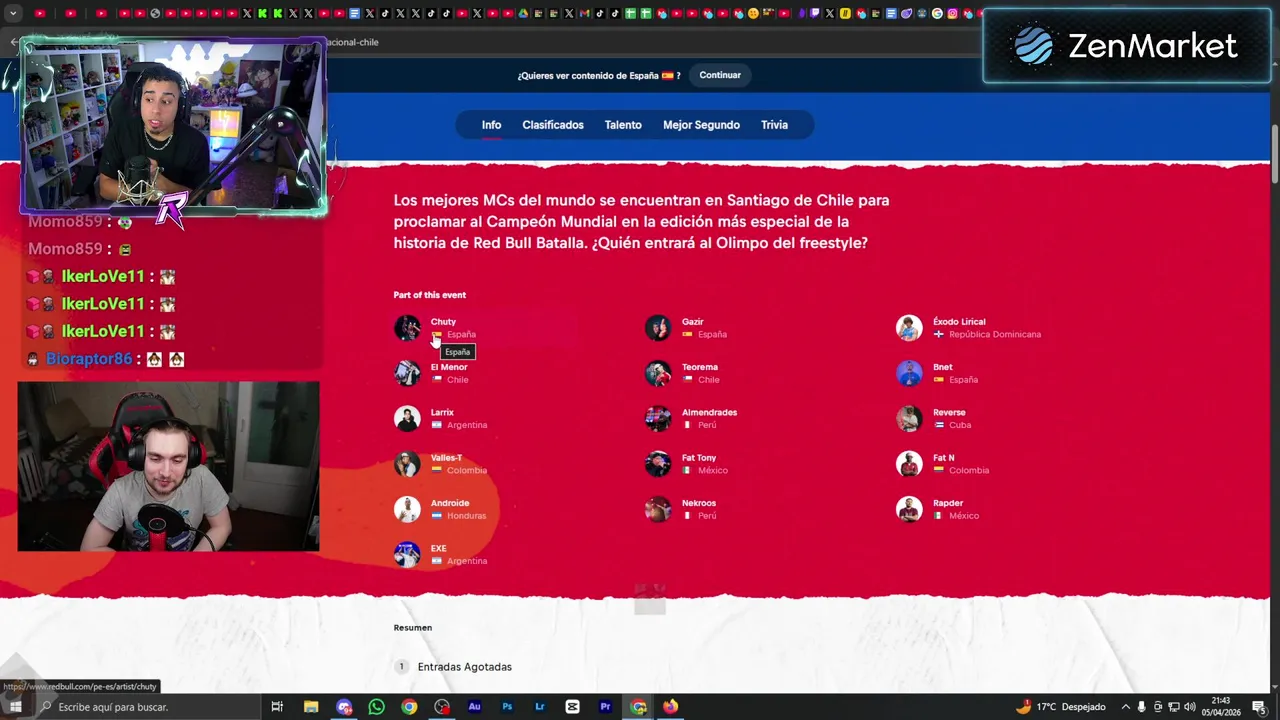
Task: Launch Lightroom from the taskbar
Action: tap(540, 707)
